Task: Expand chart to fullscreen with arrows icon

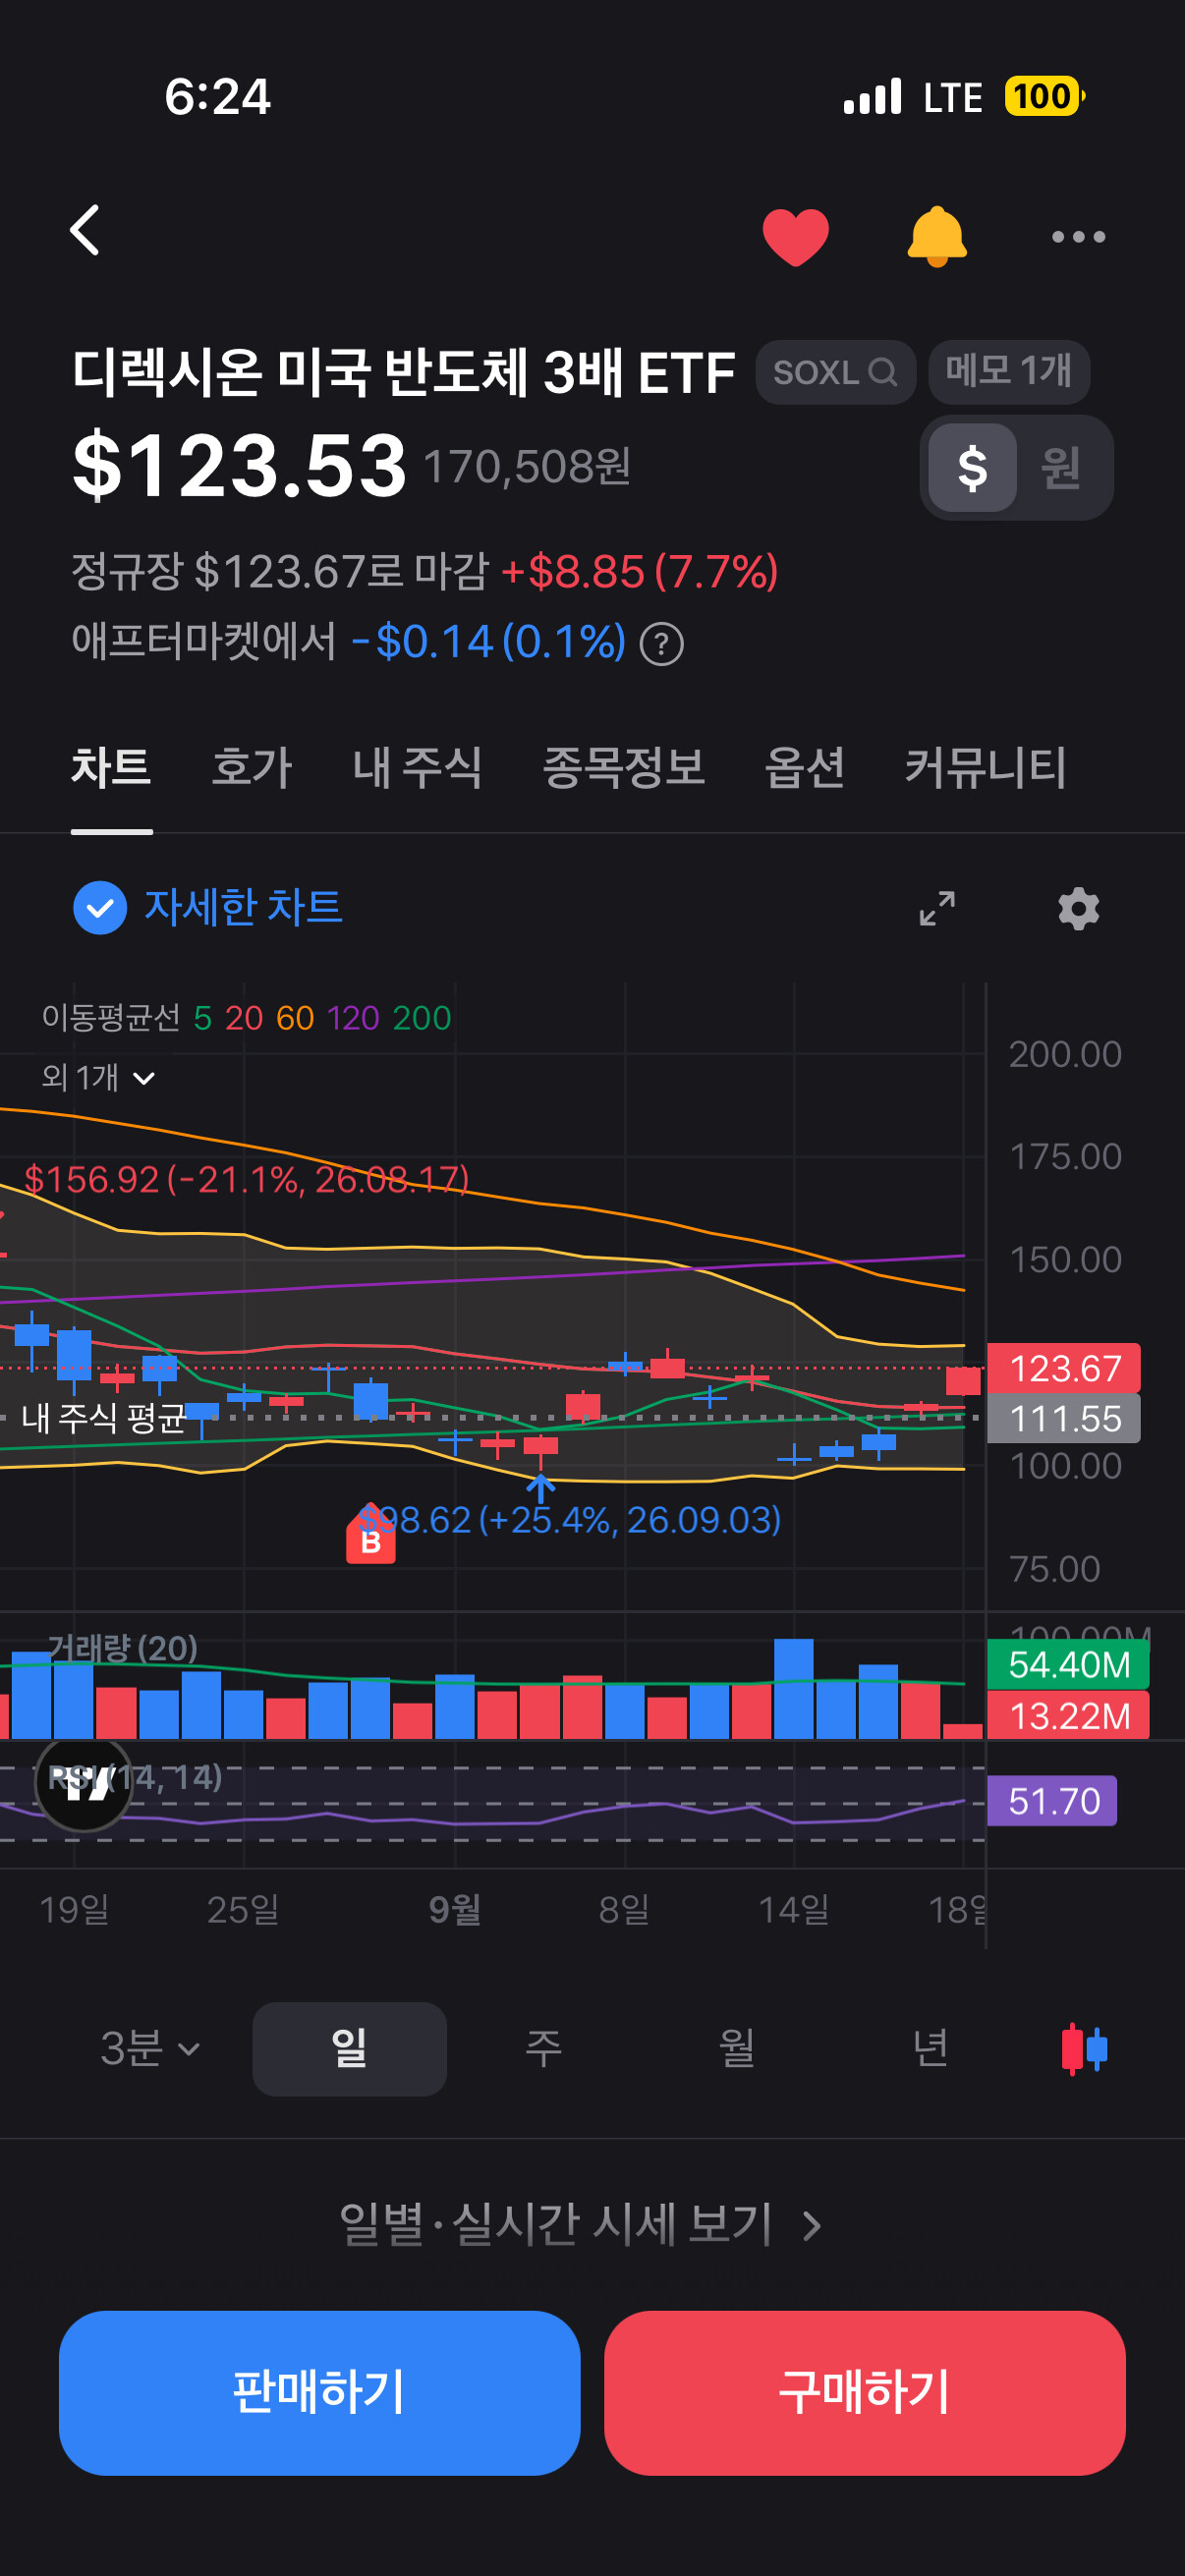Action: coord(937,908)
